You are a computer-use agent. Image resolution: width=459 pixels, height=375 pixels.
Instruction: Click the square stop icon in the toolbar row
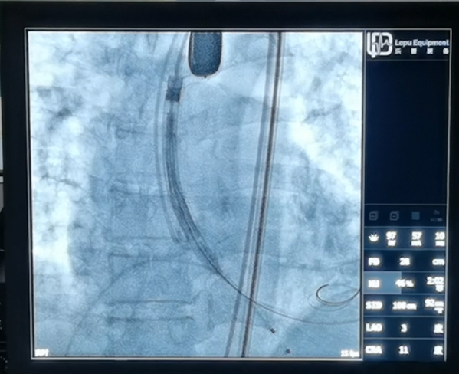point(415,216)
